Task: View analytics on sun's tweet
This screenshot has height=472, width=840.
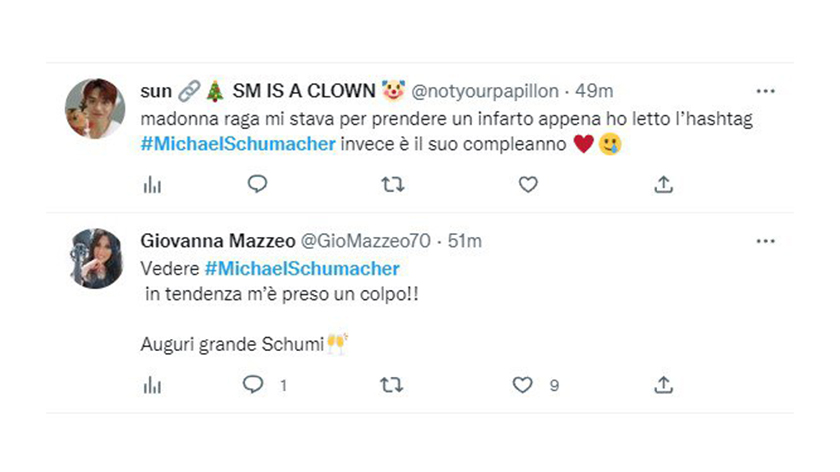Action: coord(153,185)
